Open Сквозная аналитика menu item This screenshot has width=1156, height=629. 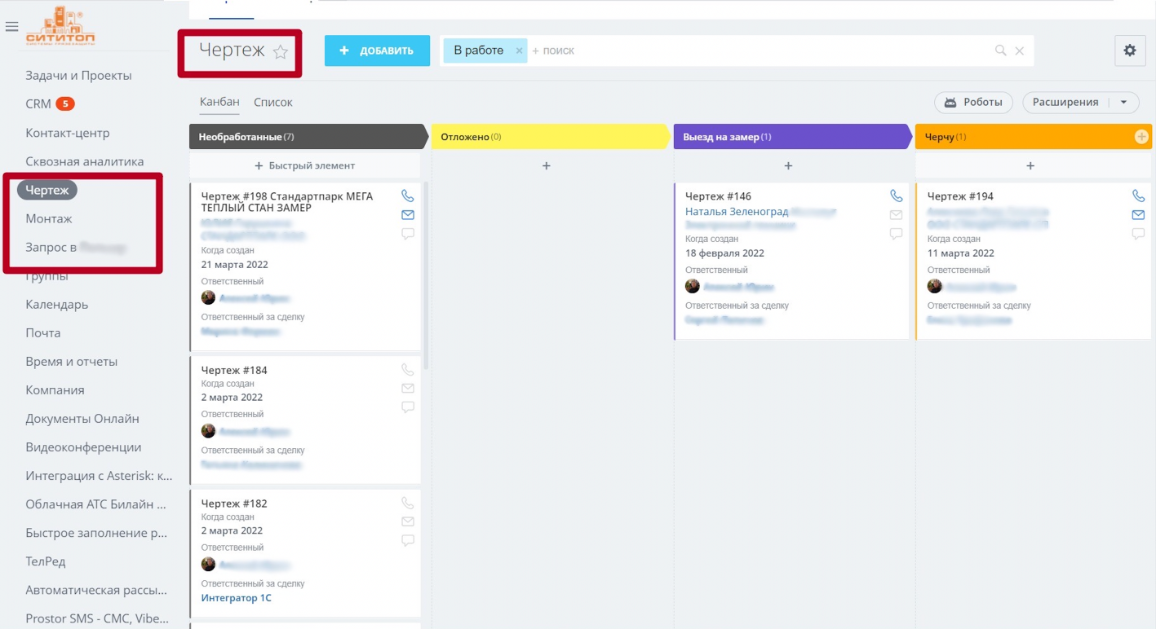(x=84, y=161)
